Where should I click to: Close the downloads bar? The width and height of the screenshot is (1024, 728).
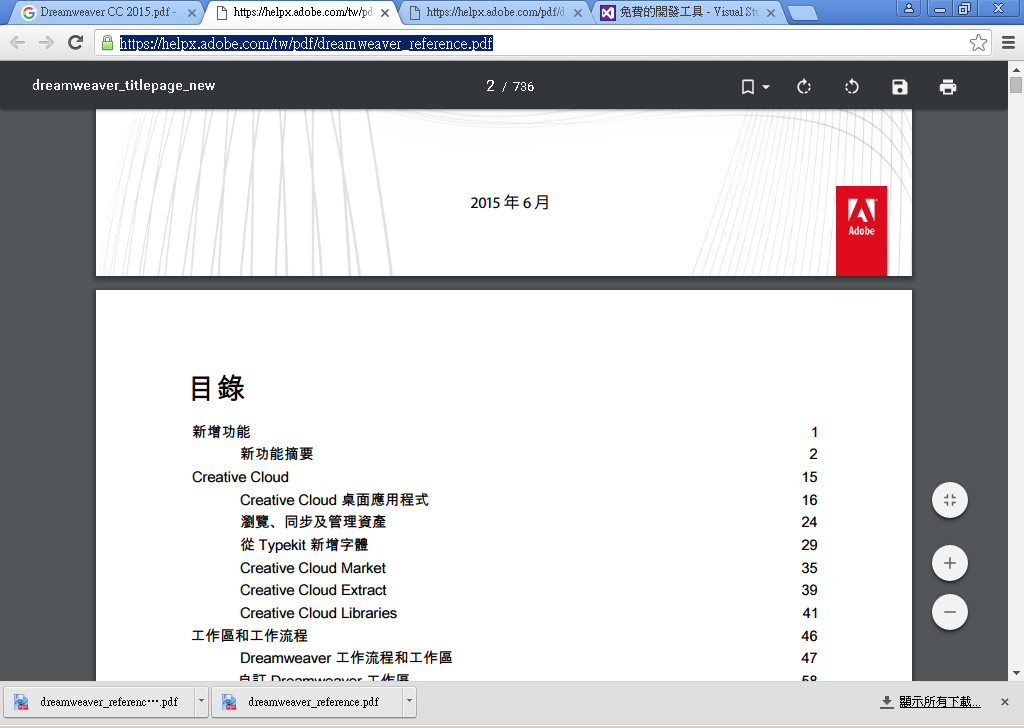(1005, 702)
